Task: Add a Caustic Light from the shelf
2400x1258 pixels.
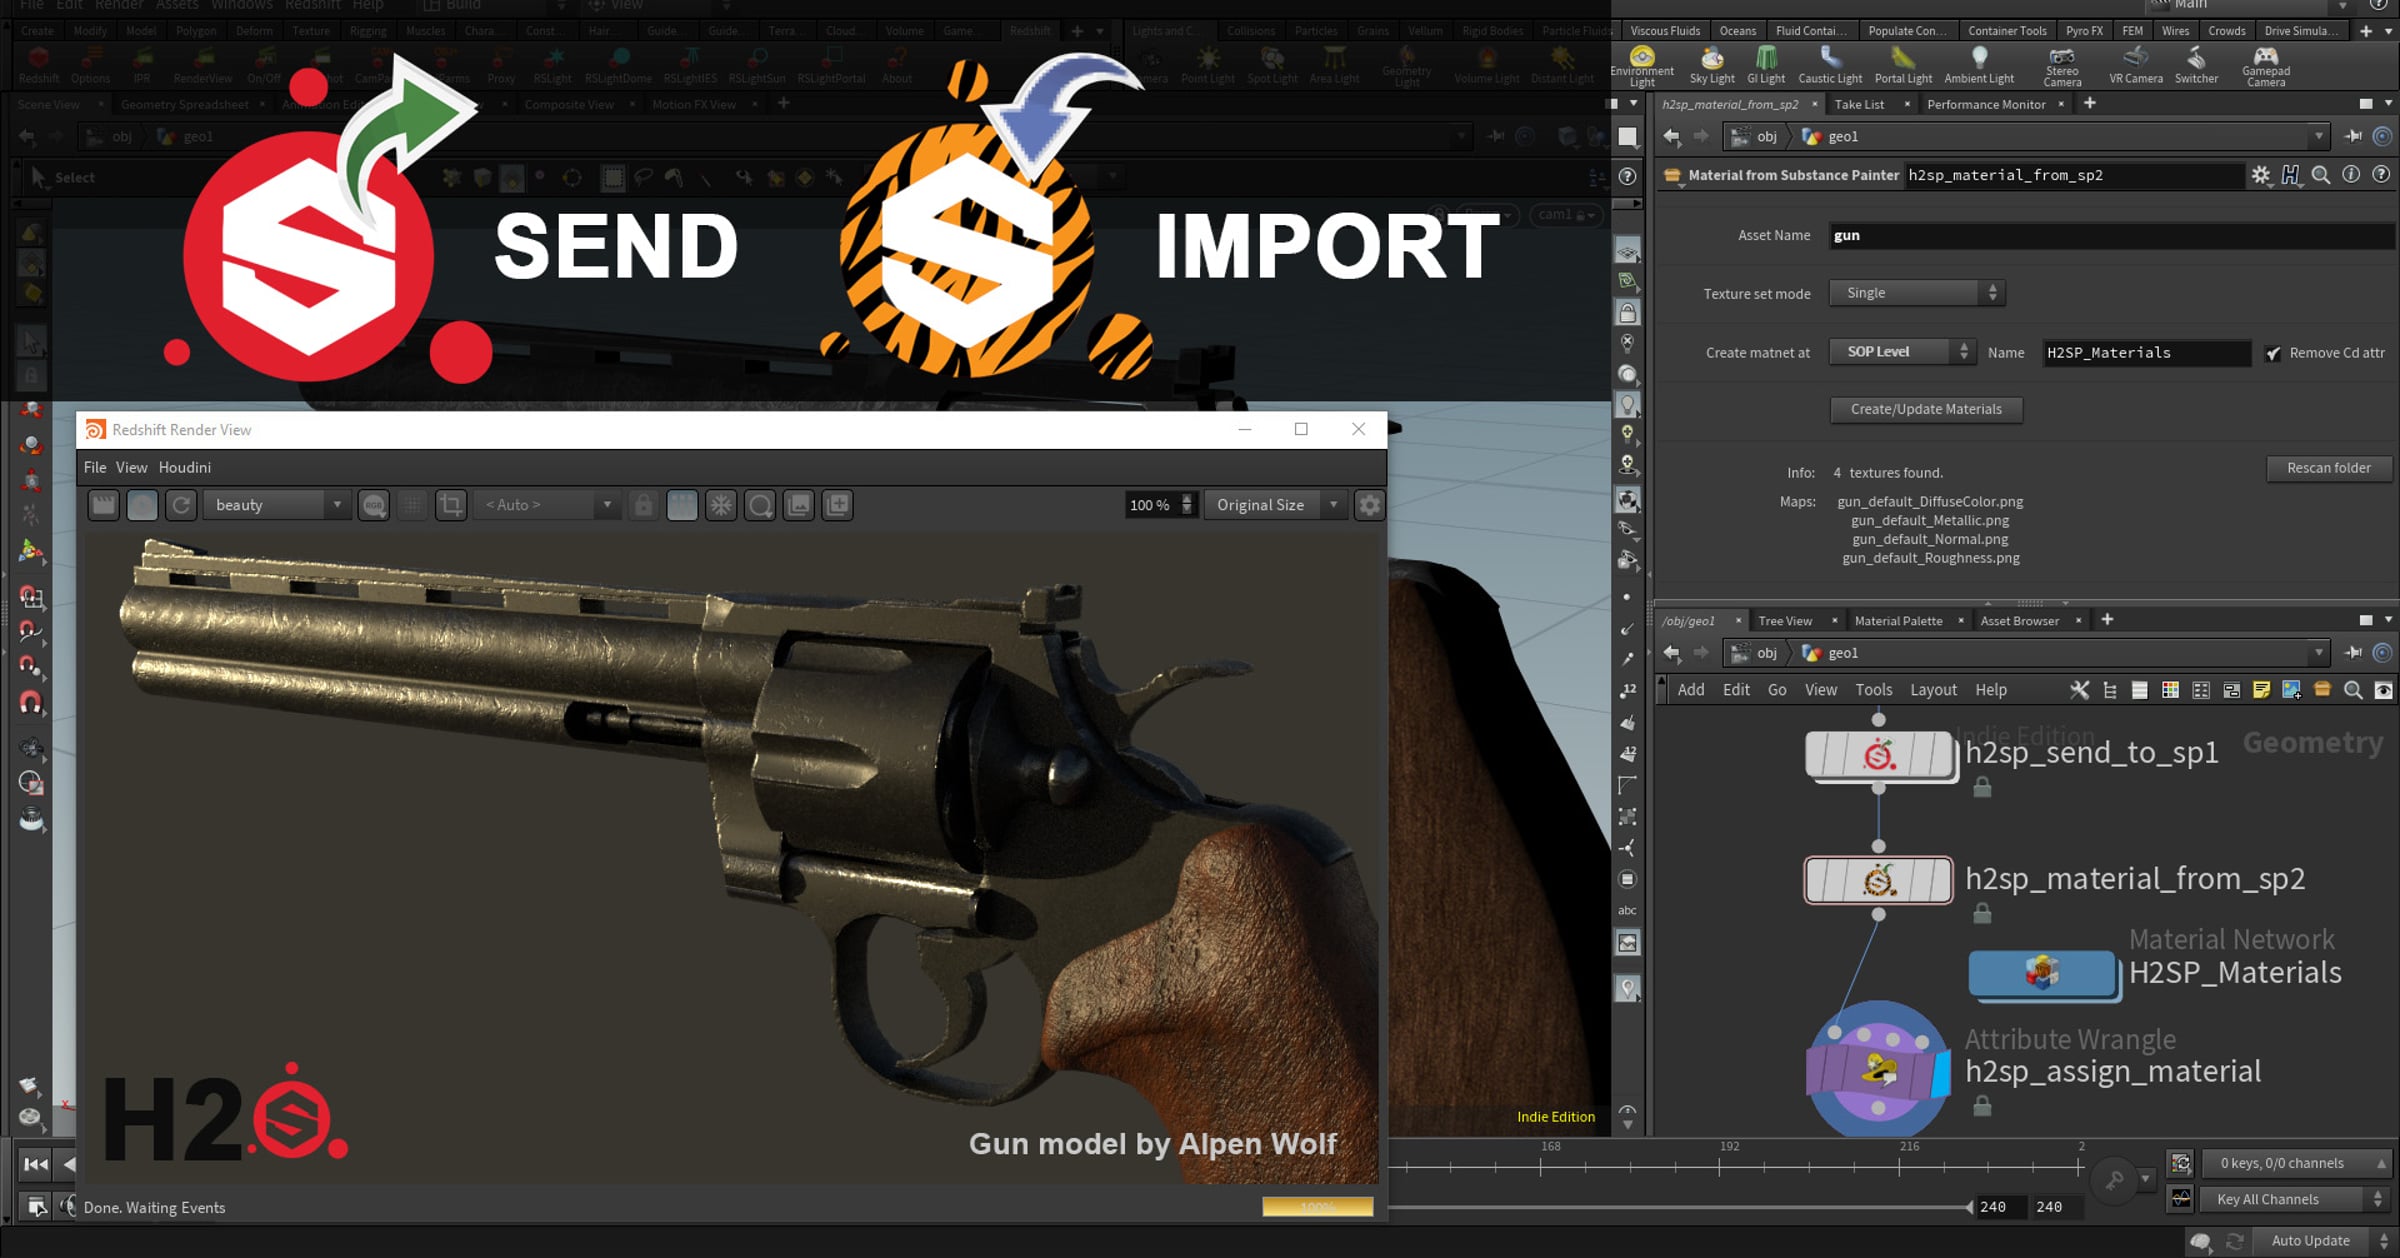Action: click(x=1830, y=66)
